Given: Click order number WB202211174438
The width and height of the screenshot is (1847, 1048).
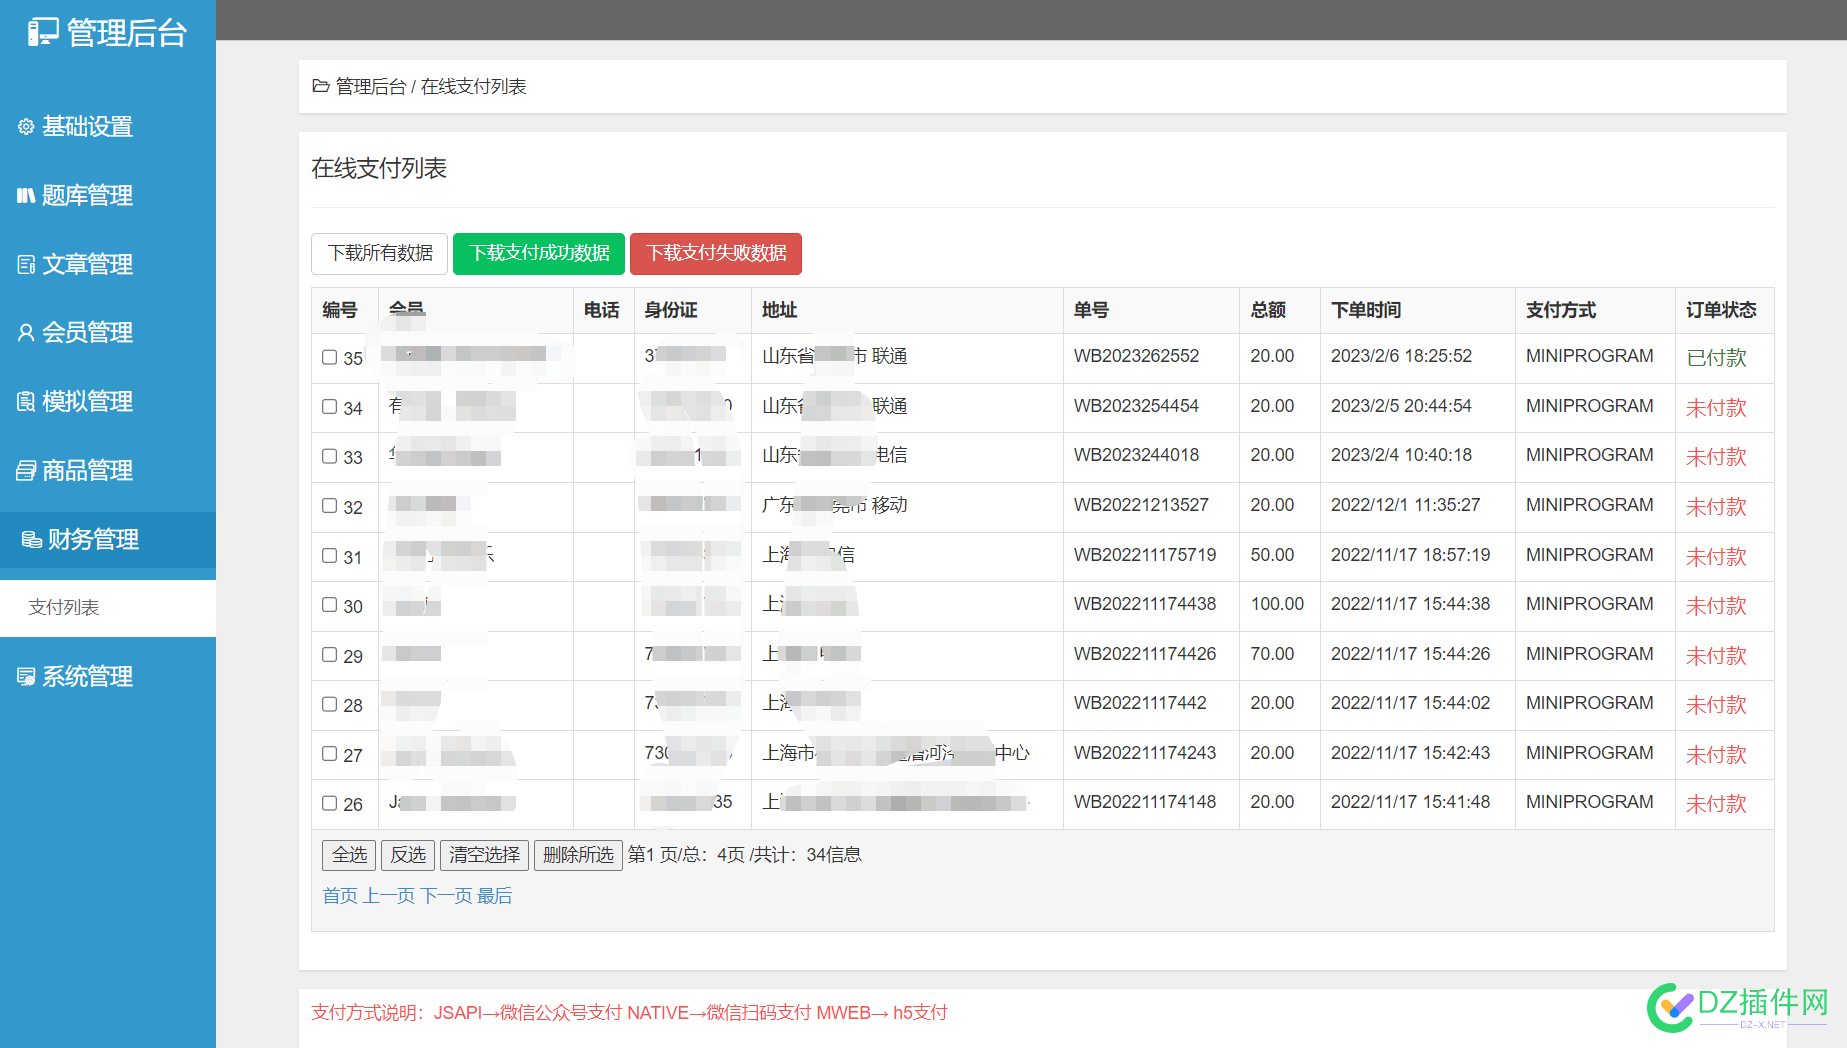Looking at the screenshot, I should point(1145,604).
